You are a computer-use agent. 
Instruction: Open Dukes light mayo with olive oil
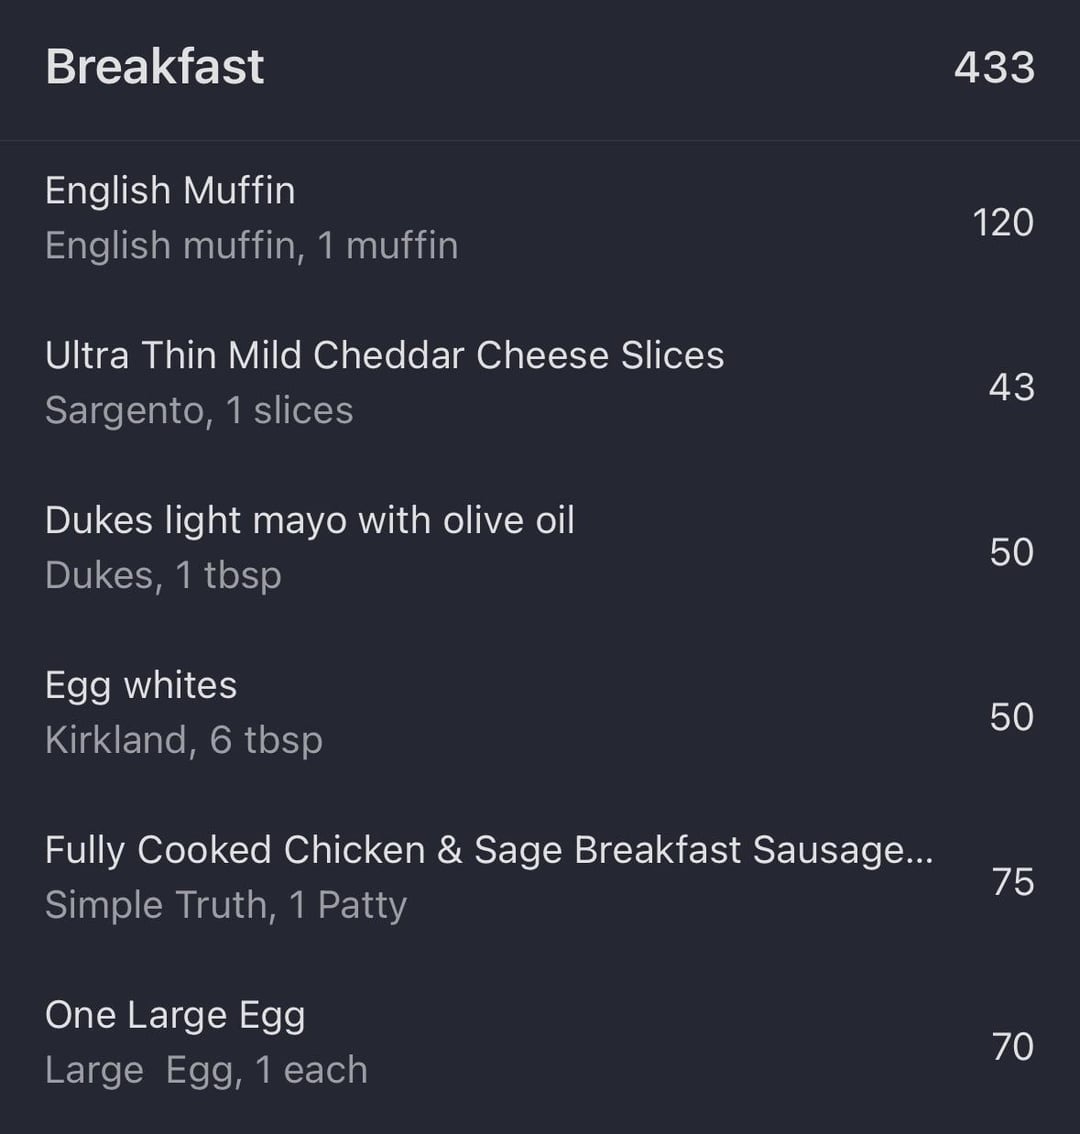pos(309,520)
